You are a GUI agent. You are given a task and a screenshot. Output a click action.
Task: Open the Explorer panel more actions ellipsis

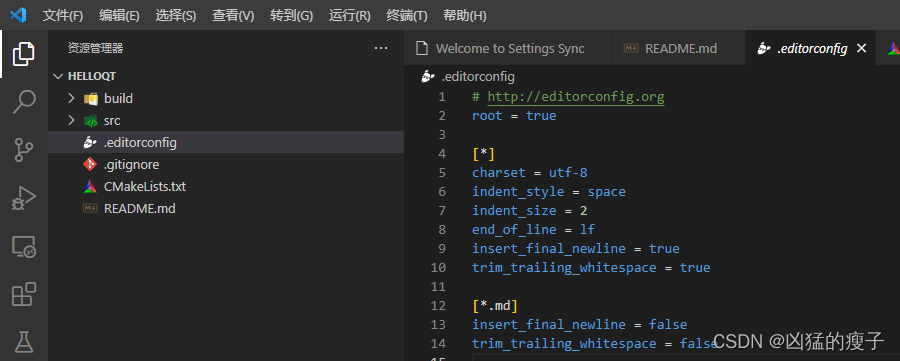click(381, 48)
